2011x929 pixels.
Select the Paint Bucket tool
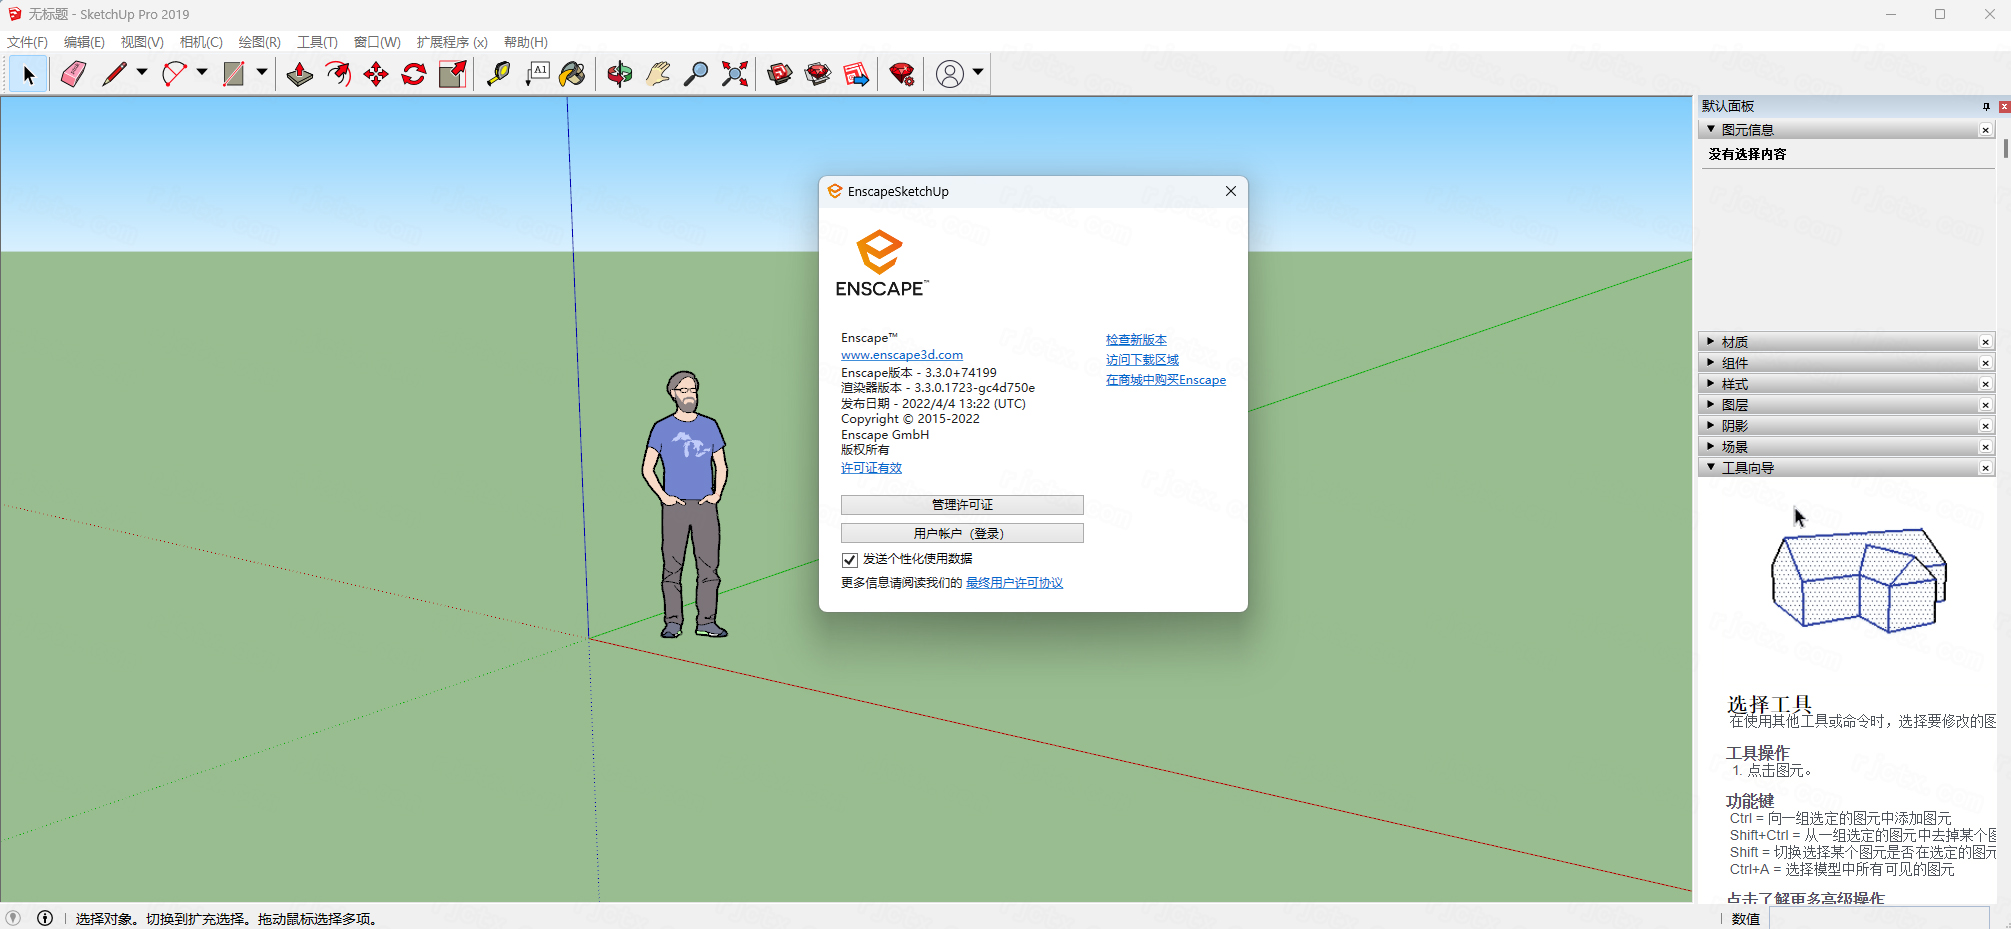pos(573,74)
